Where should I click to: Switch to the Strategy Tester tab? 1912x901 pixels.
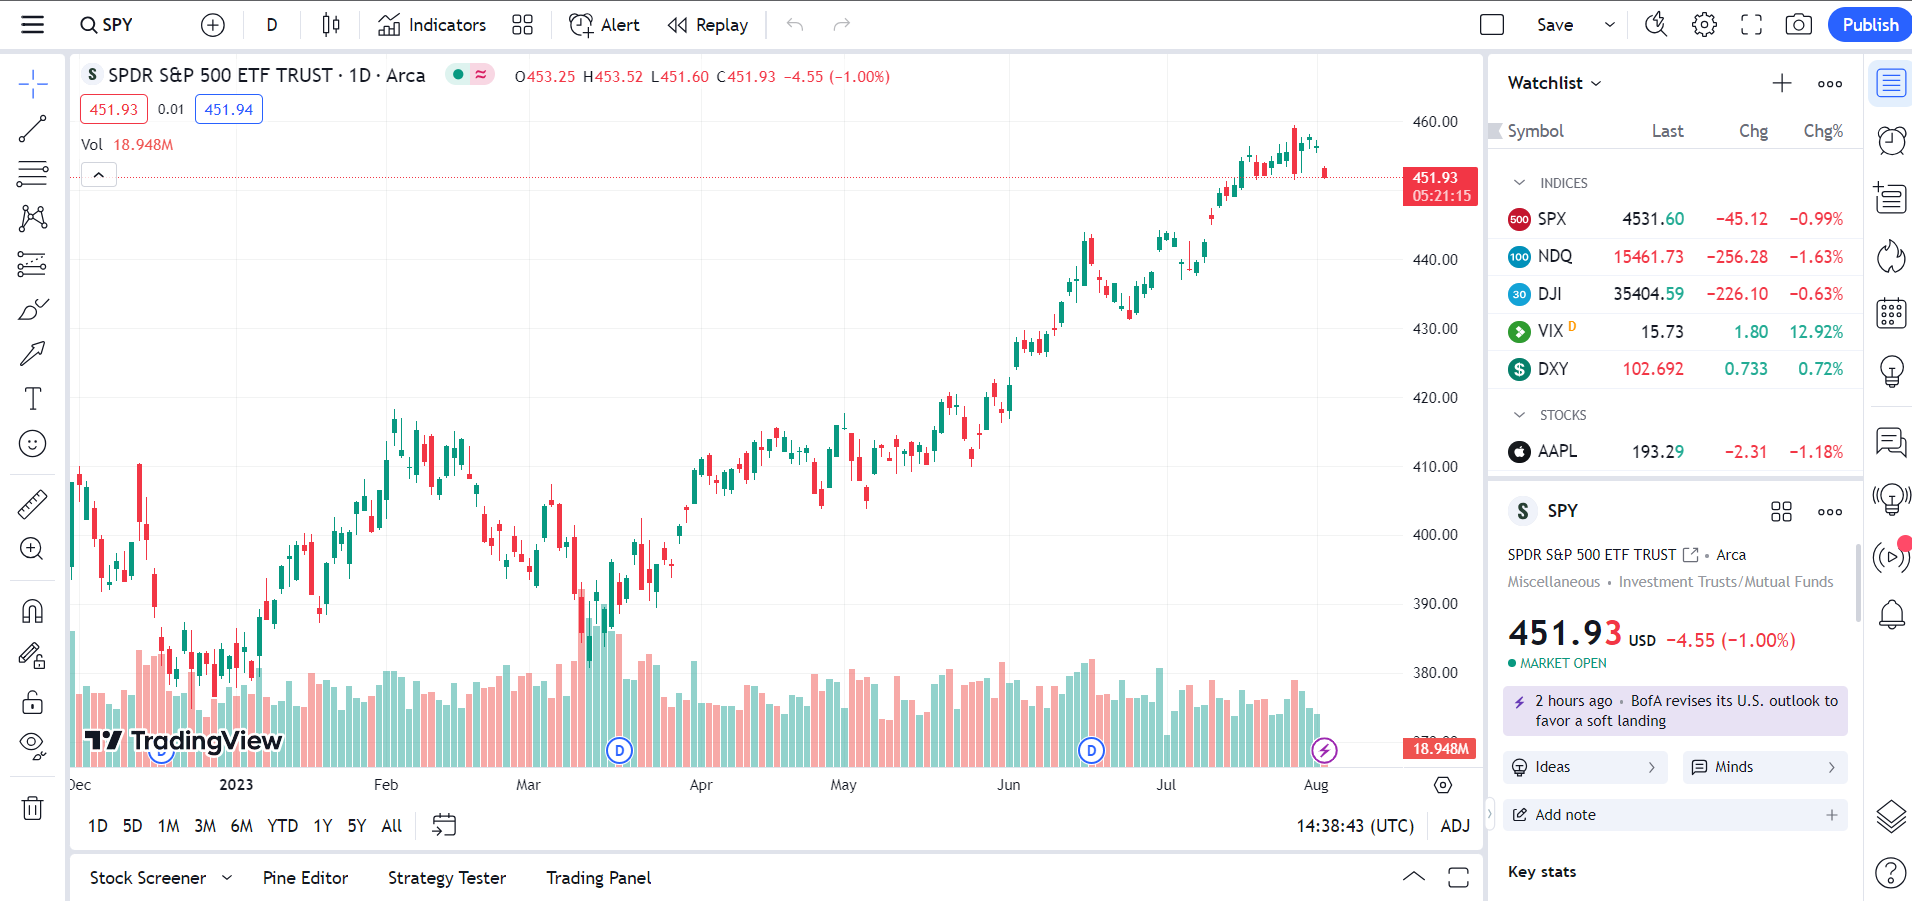447,878
